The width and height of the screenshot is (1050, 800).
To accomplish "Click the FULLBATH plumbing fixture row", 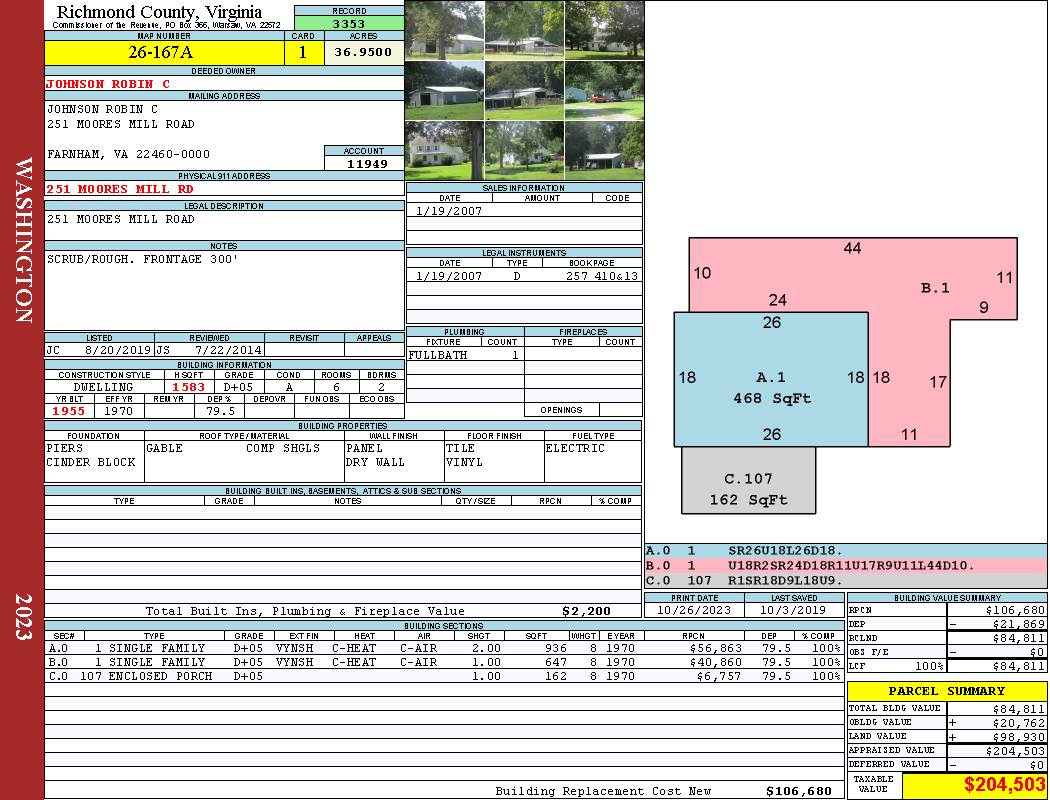I will coord(465,355).
